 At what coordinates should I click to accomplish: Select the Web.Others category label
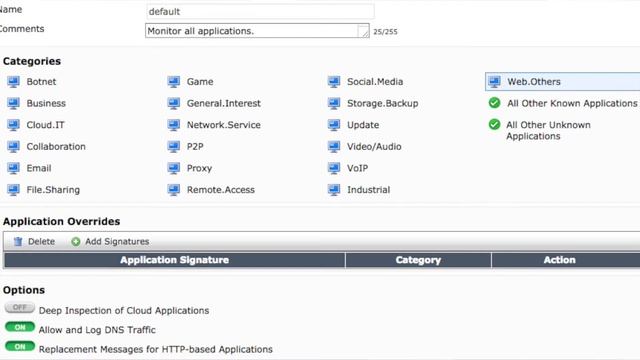534,82
